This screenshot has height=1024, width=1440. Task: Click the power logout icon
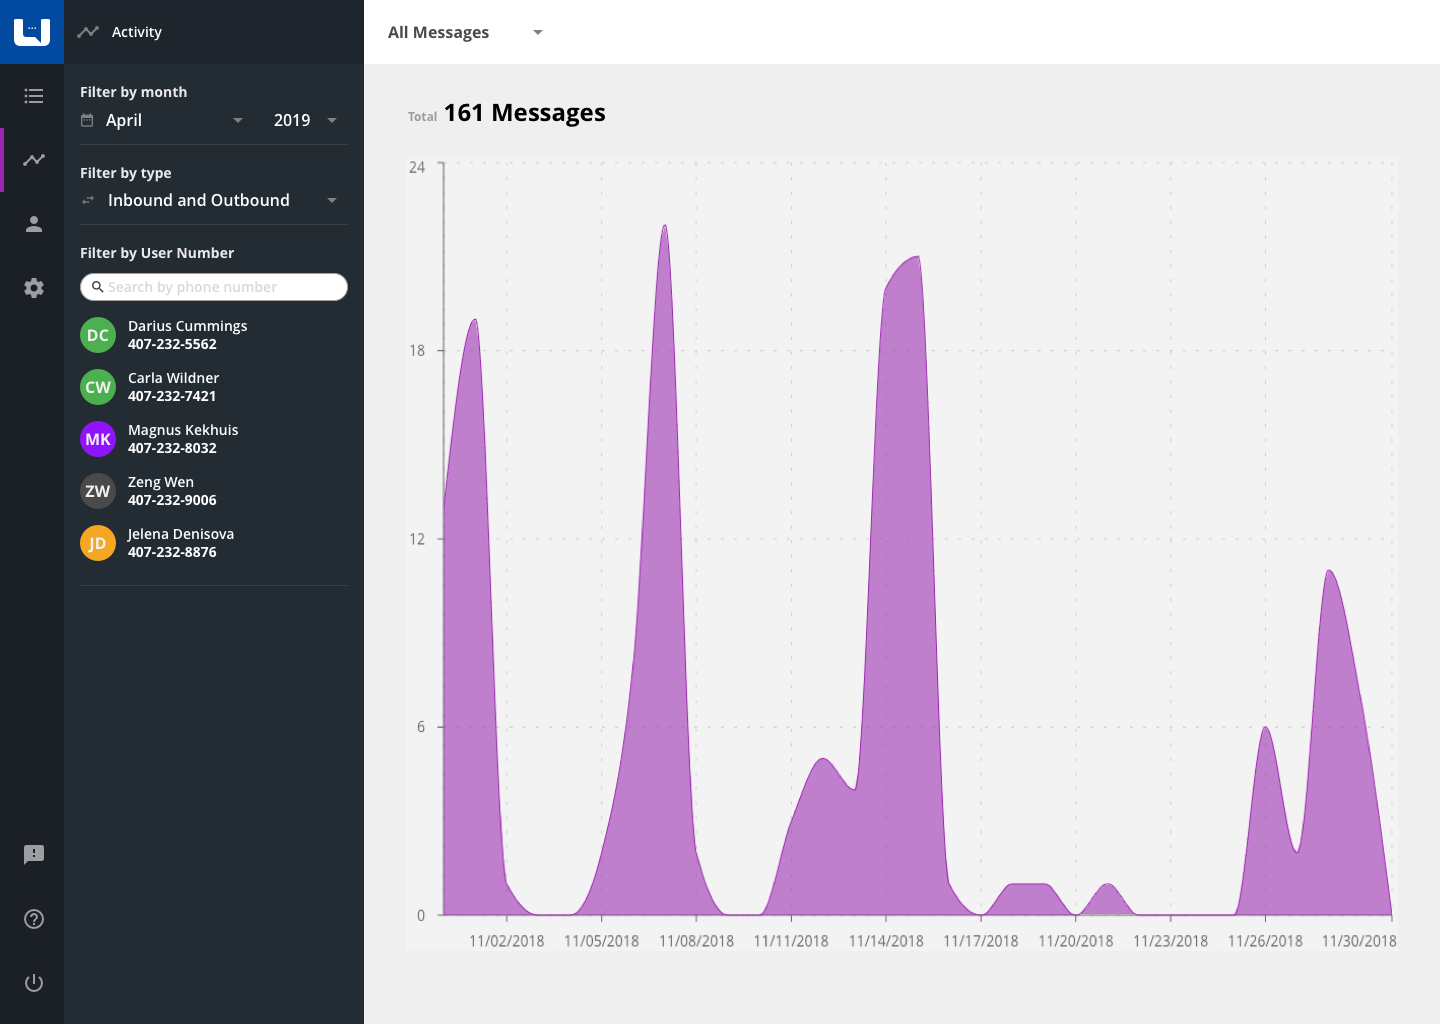coord(34,983)
